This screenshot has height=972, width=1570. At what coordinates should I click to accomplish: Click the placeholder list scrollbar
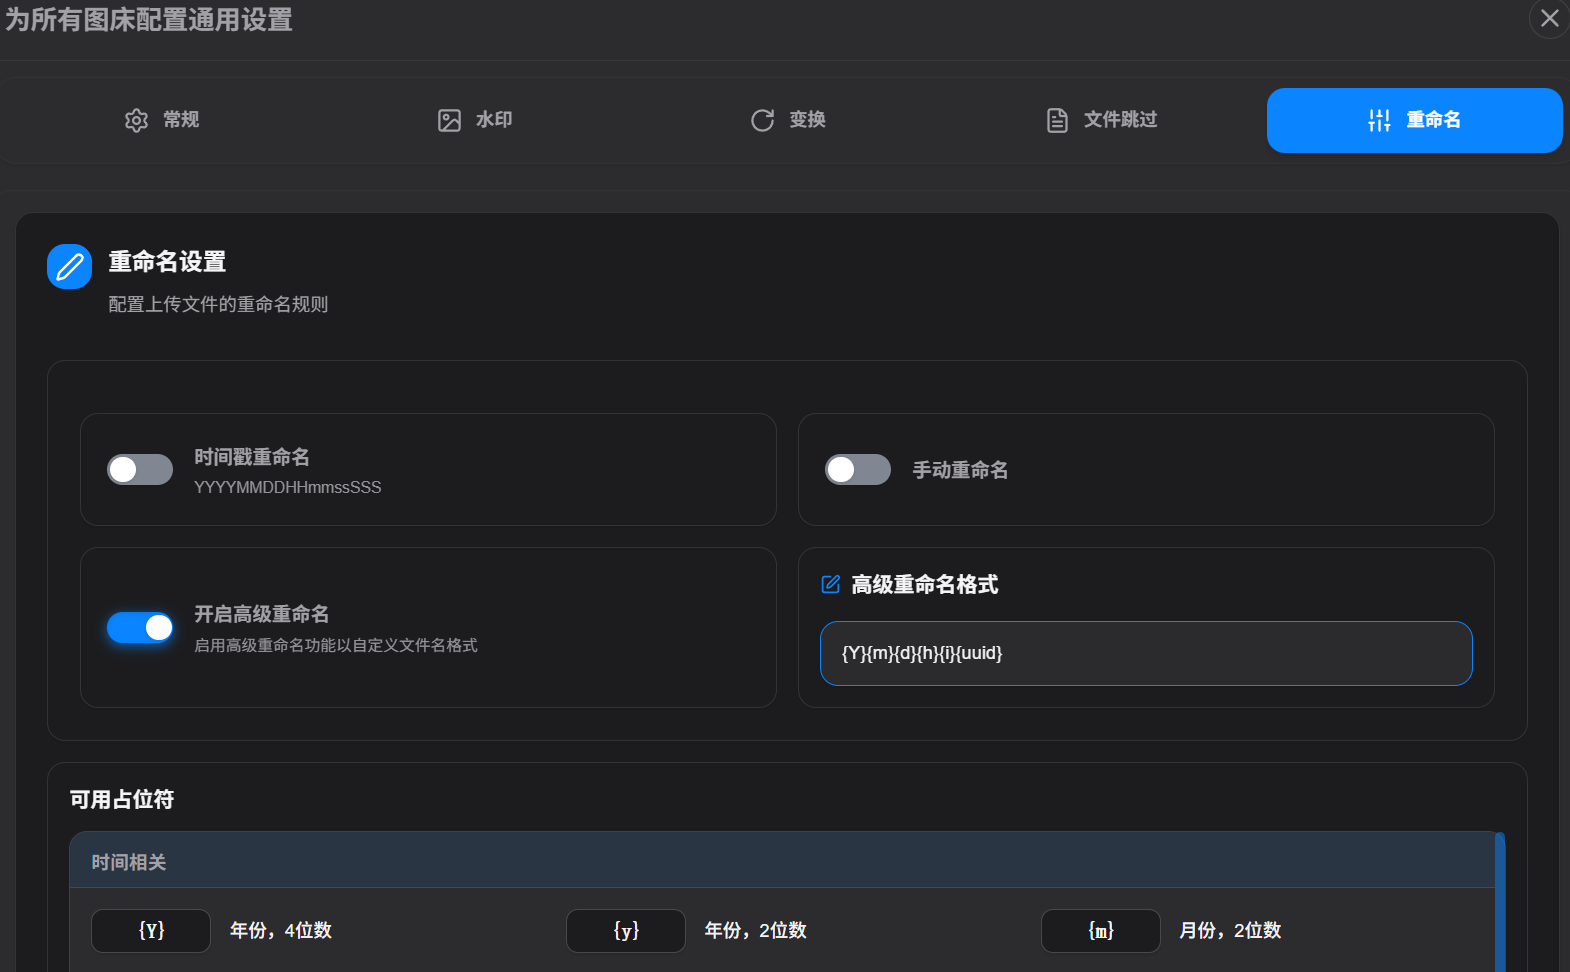1500,901
